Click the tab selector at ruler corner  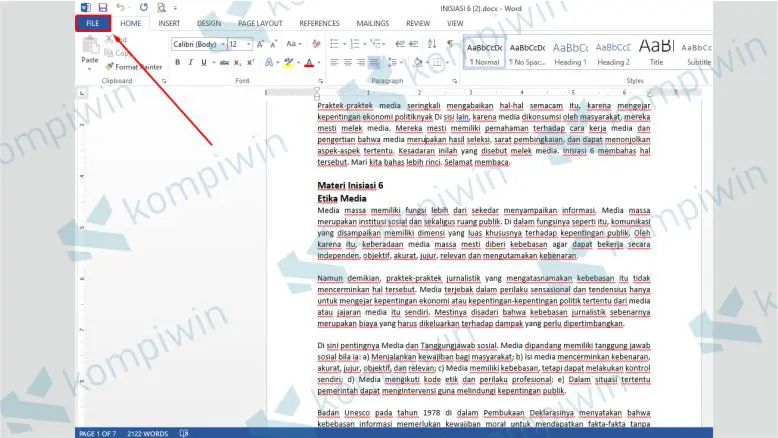click(82, 93)
